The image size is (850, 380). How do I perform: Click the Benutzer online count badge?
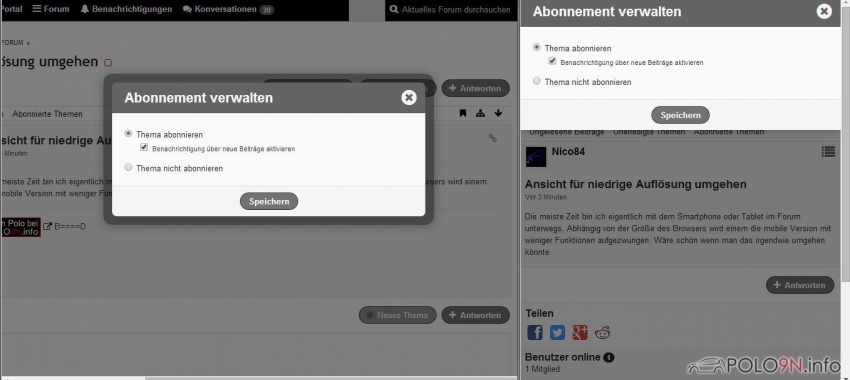[609, 358]
